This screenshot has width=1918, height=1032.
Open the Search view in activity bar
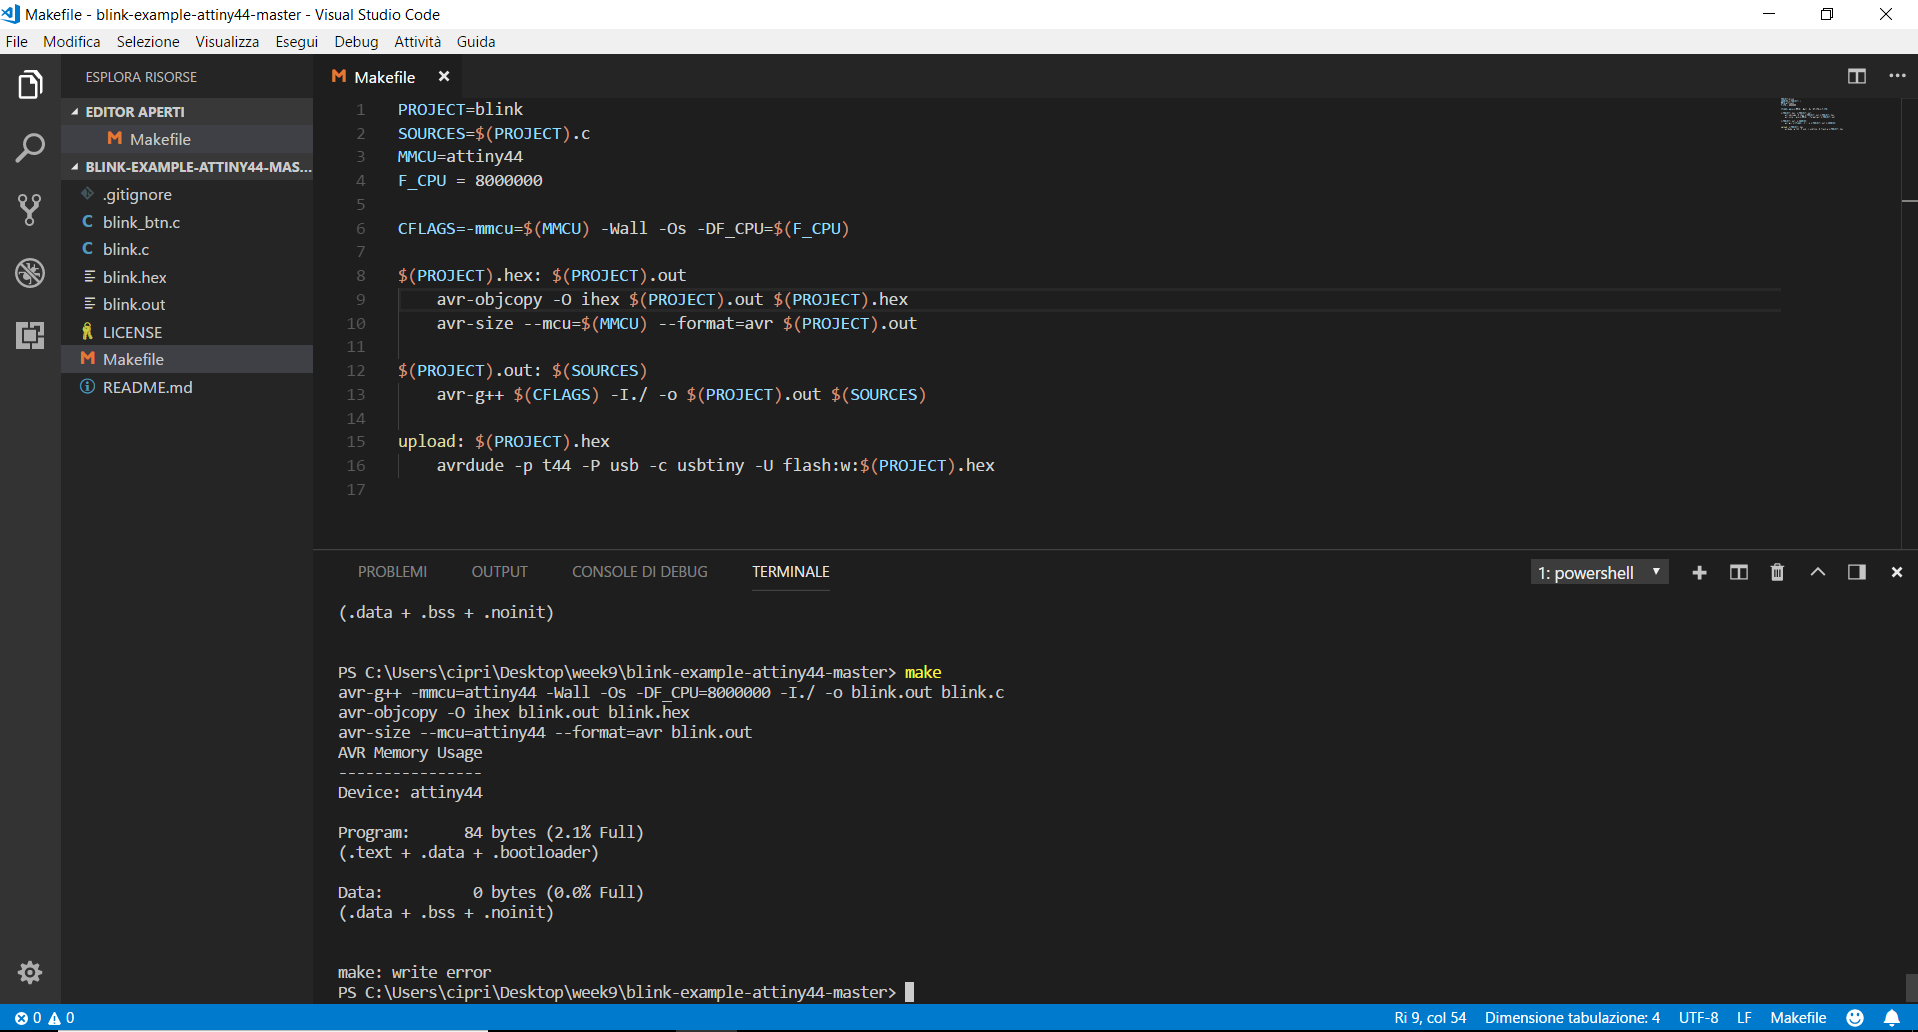tap(30, 148)
